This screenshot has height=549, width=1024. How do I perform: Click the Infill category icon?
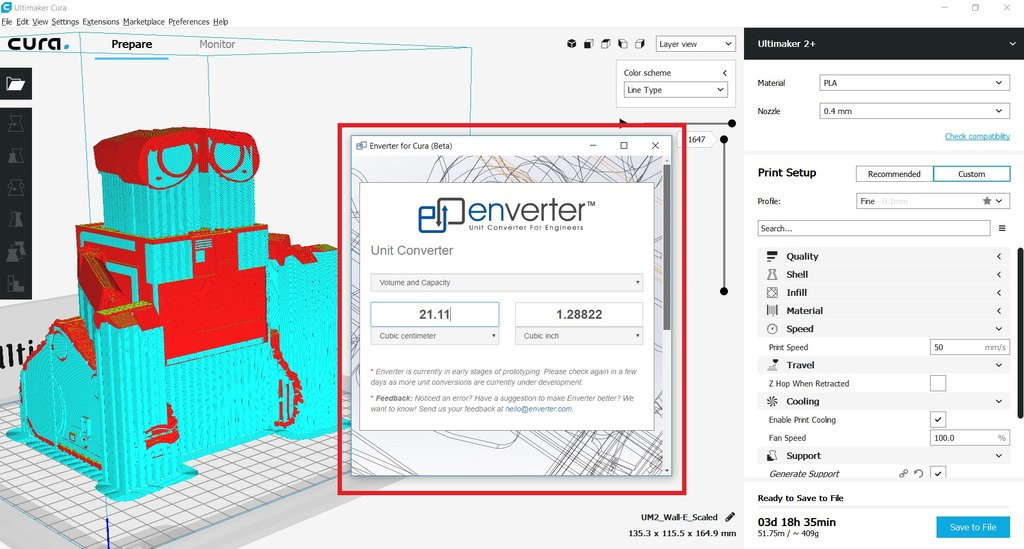tap(772, 292)
